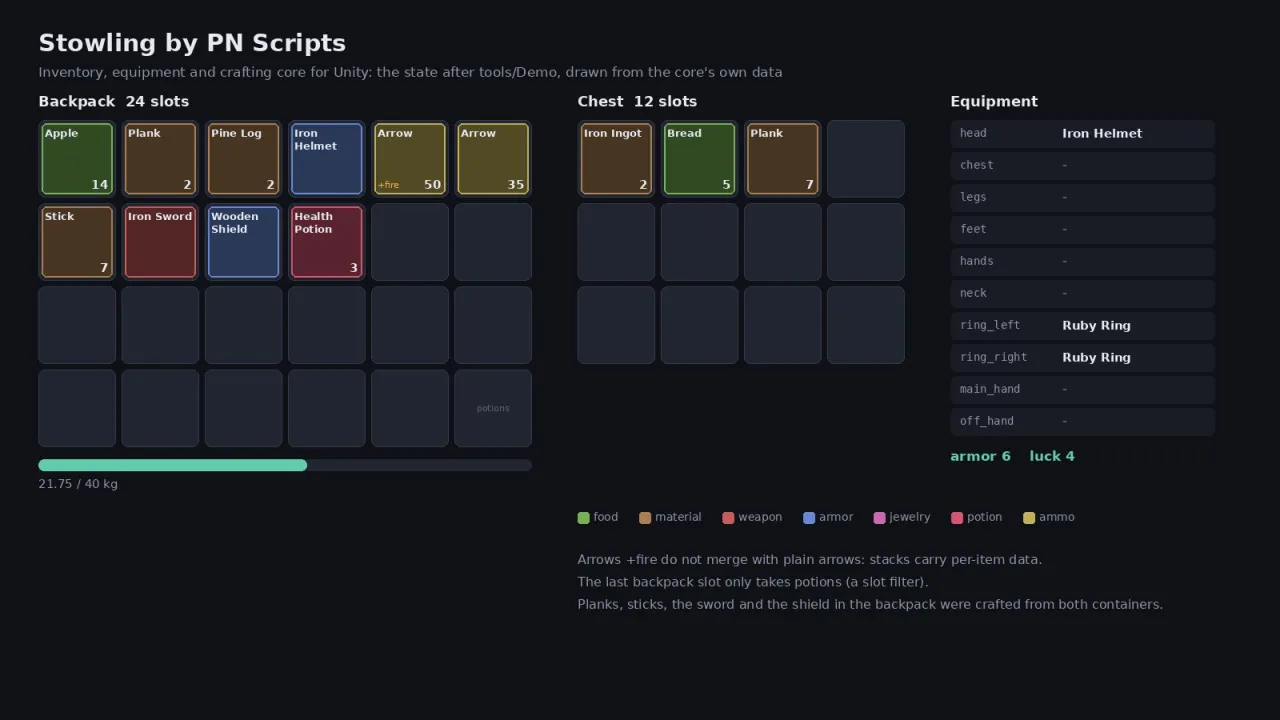The height and width of the screenshot is (720, 1280).
Task: Click the Stowling by PN Scripts title
Action: [192, 43]
